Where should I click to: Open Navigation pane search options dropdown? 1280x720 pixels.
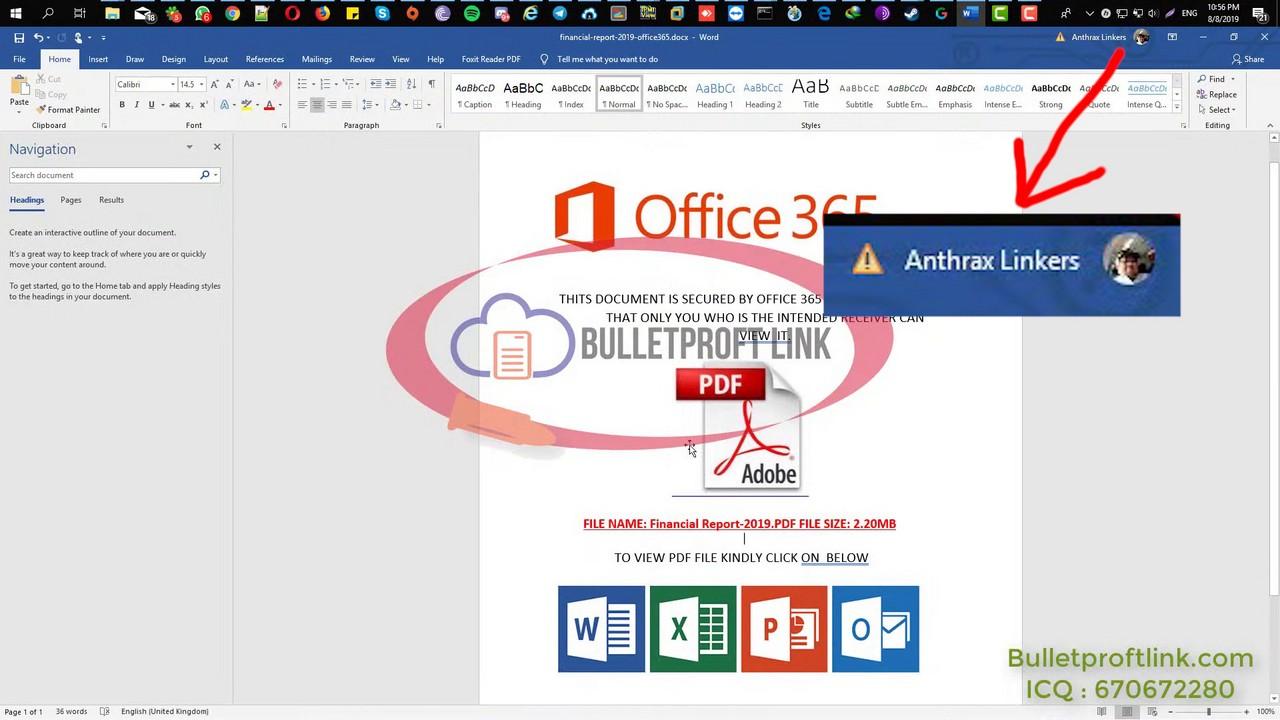215,175
